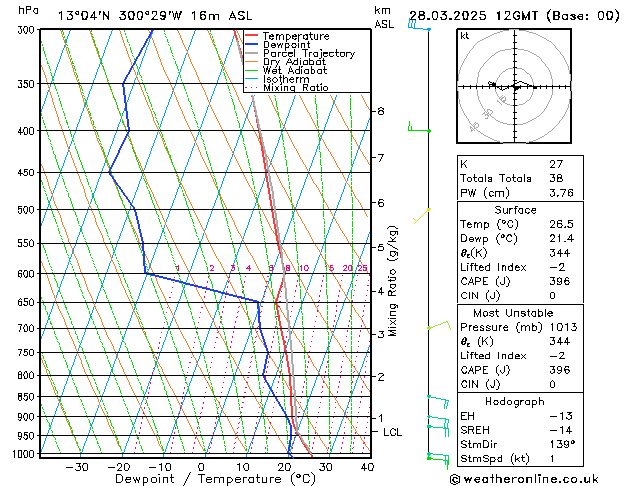Screen dimensions: 629x486
Task: Click the wind barb at 850 hPa
Action: coord(438,402)
